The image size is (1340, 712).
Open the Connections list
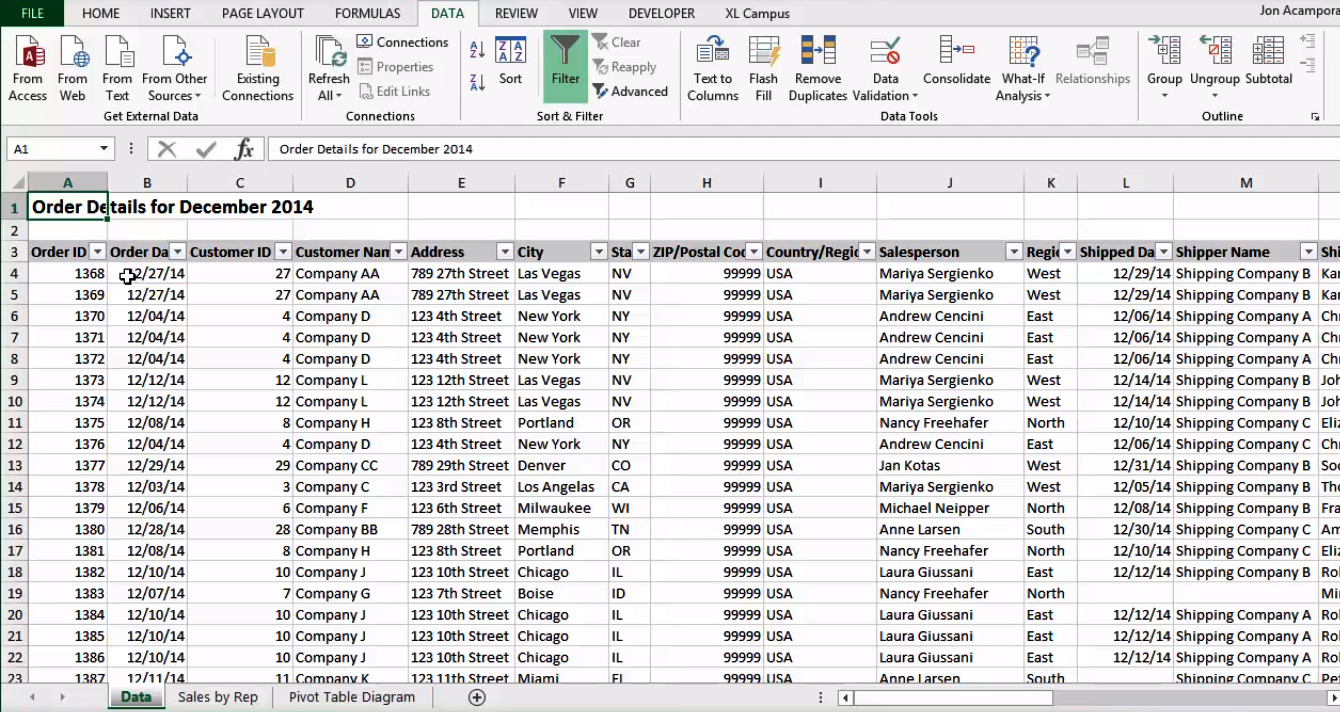tap(402, 42)
